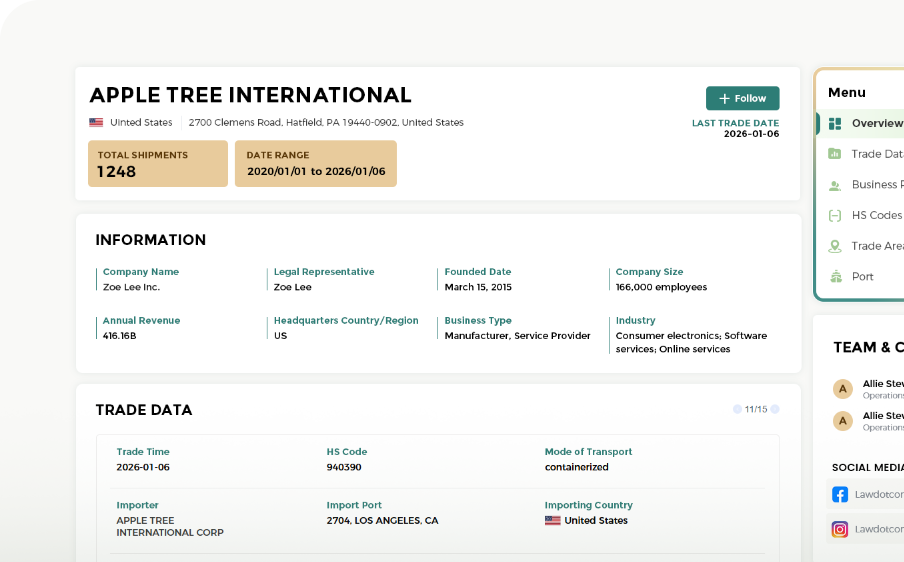Viewport: 904px width, 562px height.
Task: Open the HS Codes menu item
Action: 876,215
